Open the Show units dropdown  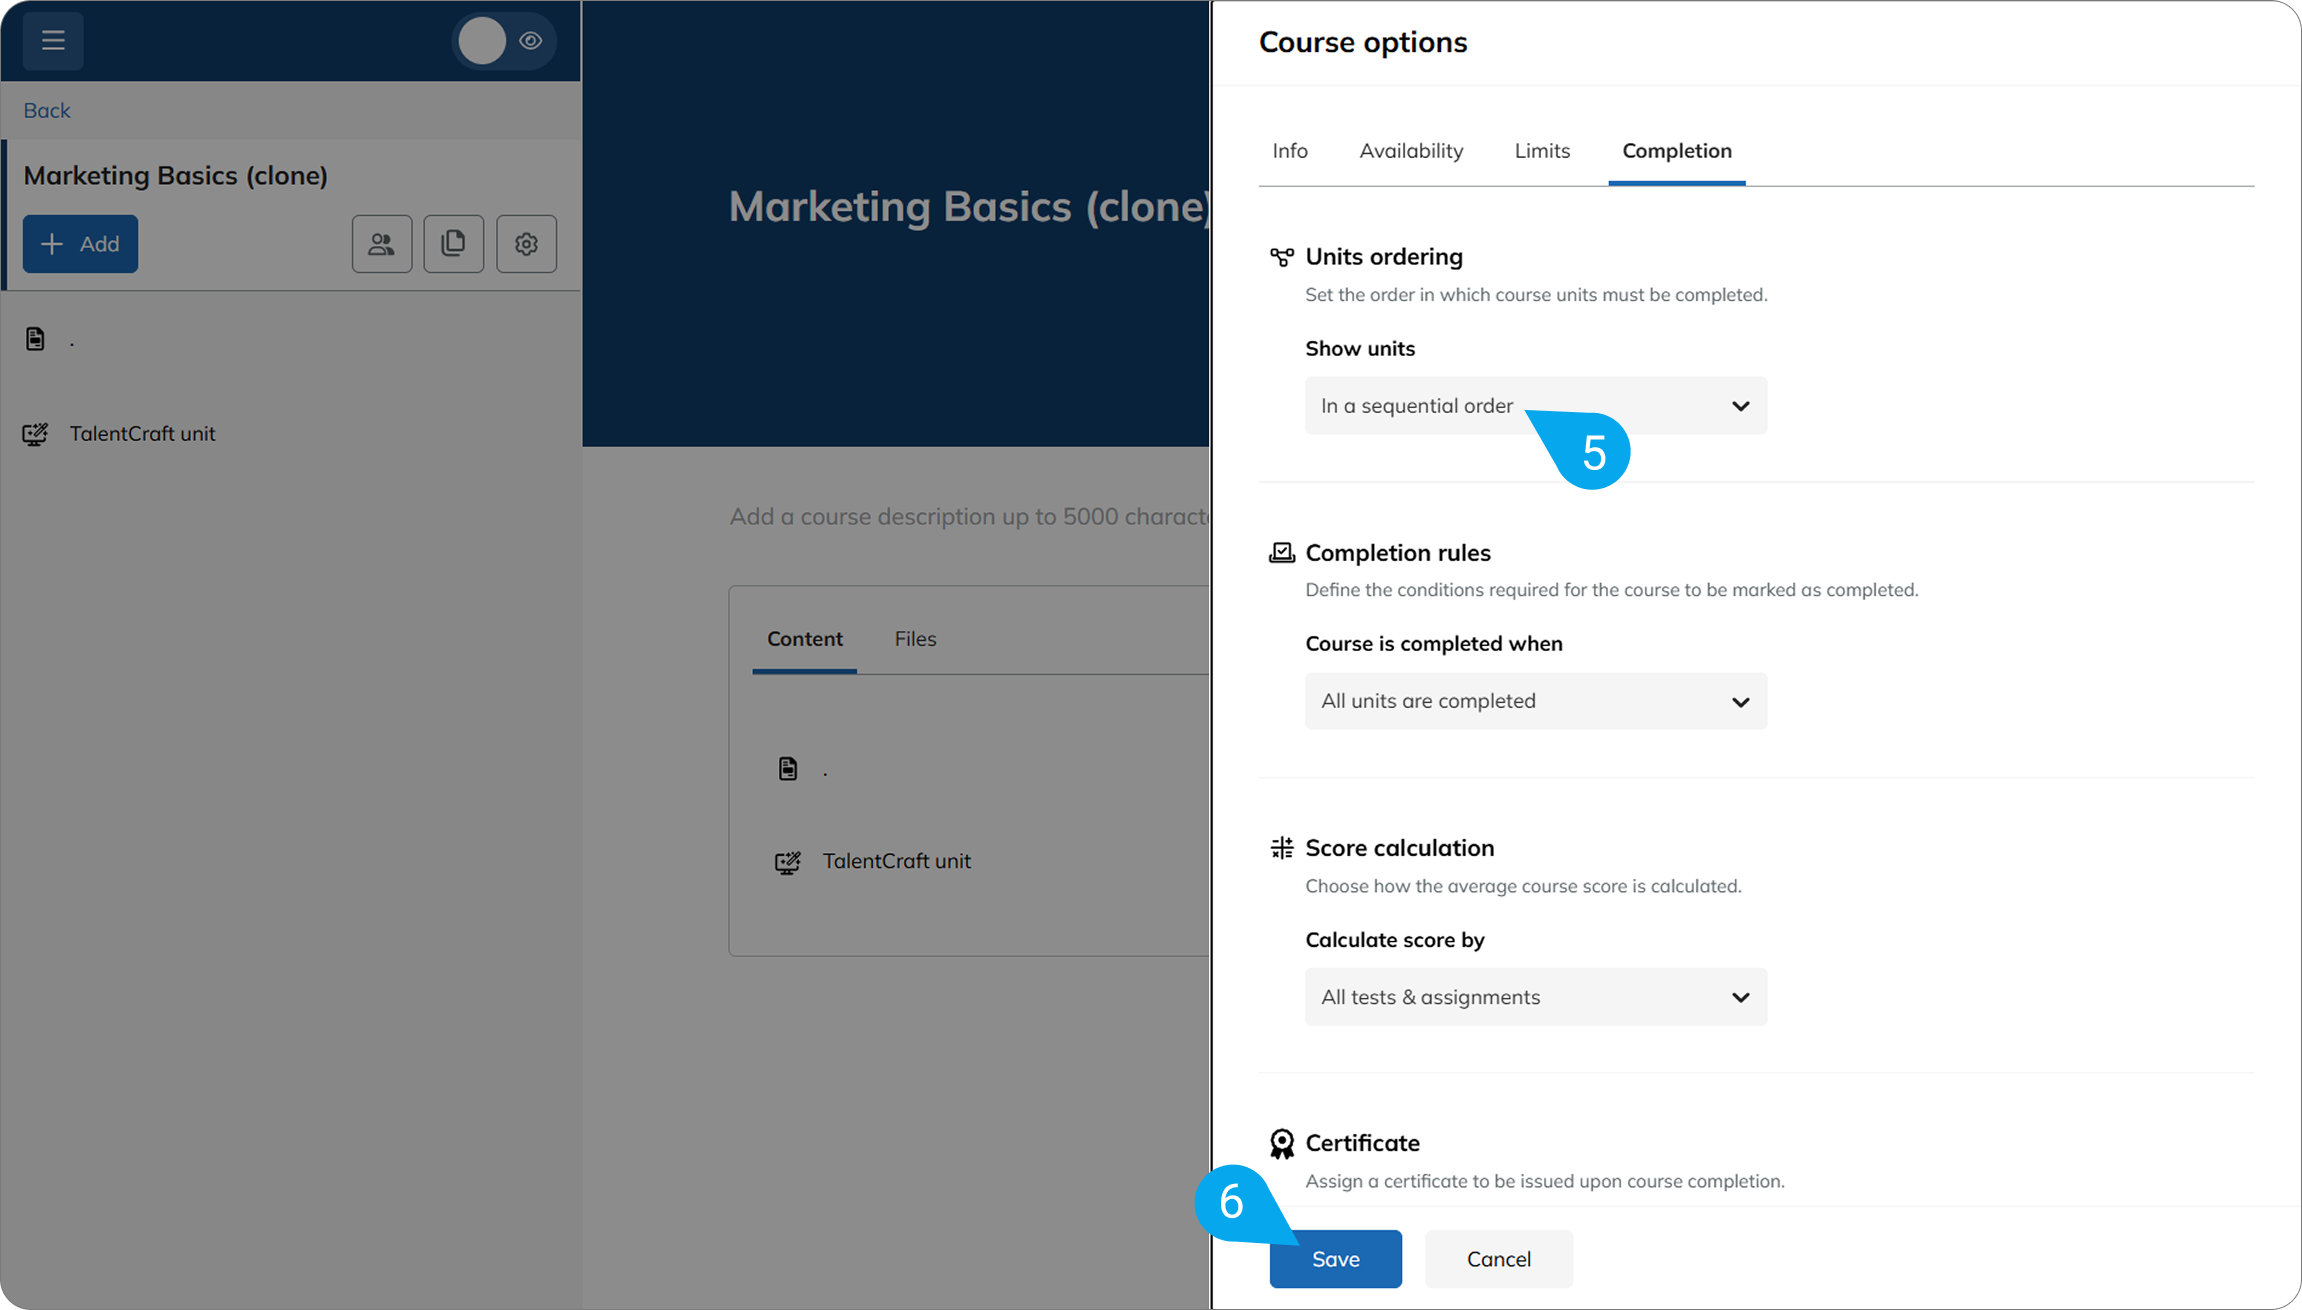click(1536, 406)
